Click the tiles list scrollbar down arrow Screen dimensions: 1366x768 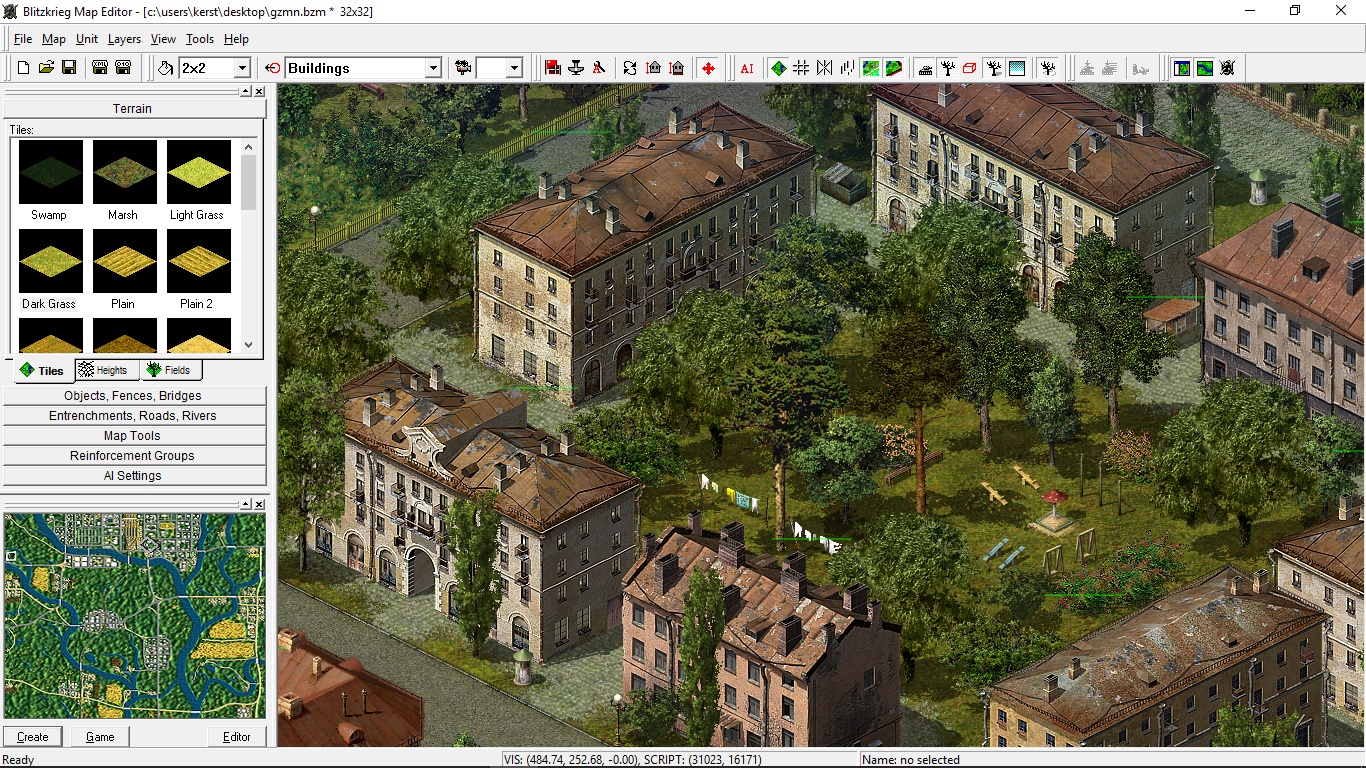coord(249,345)
